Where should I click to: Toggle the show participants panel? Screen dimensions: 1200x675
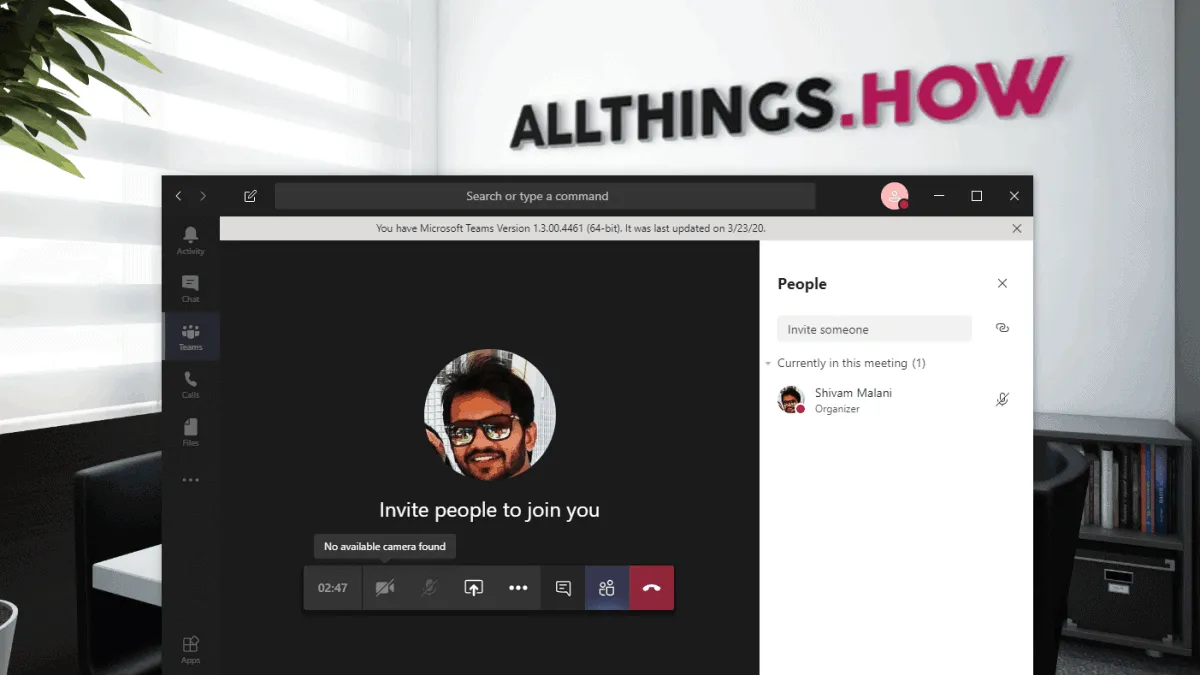point(607,588)
